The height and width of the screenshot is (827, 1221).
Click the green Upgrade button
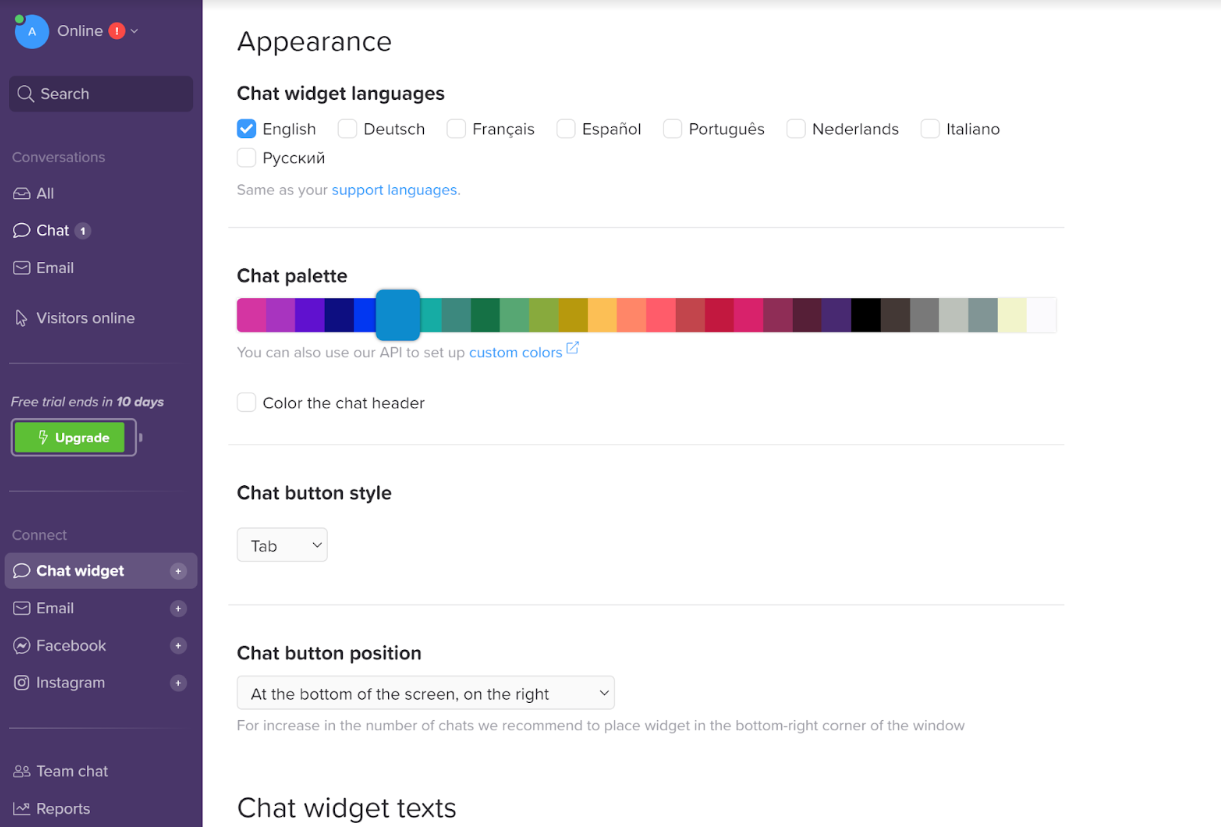point(70,438)
